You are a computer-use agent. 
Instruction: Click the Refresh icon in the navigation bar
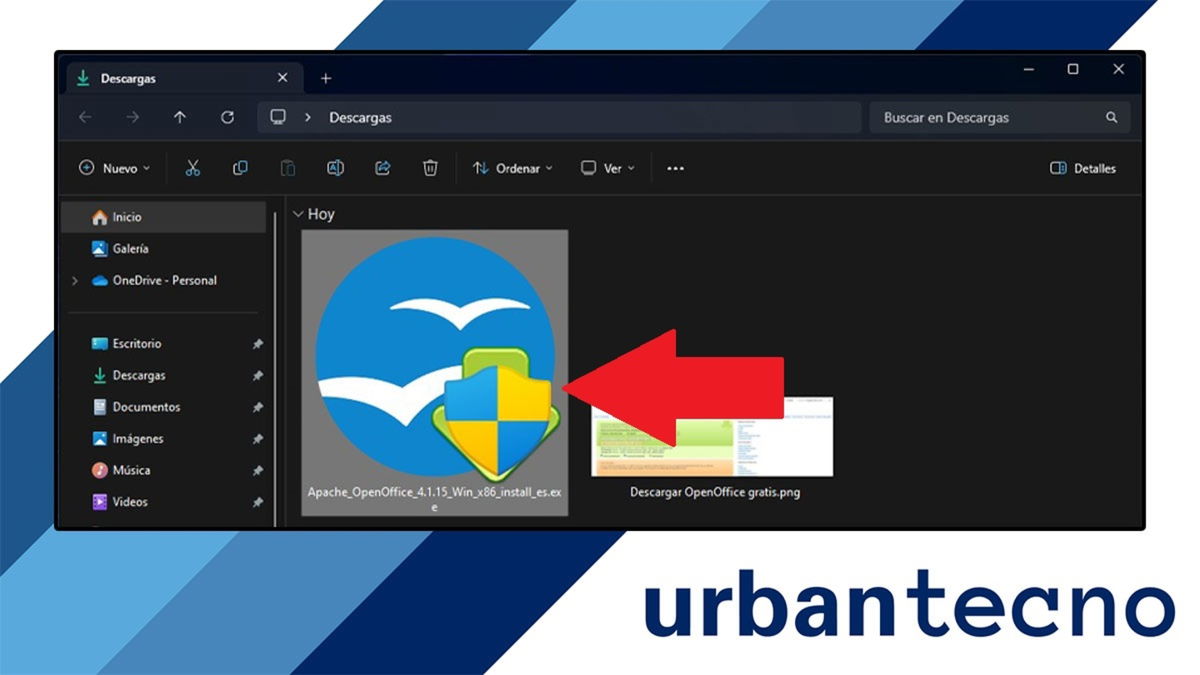227,116
